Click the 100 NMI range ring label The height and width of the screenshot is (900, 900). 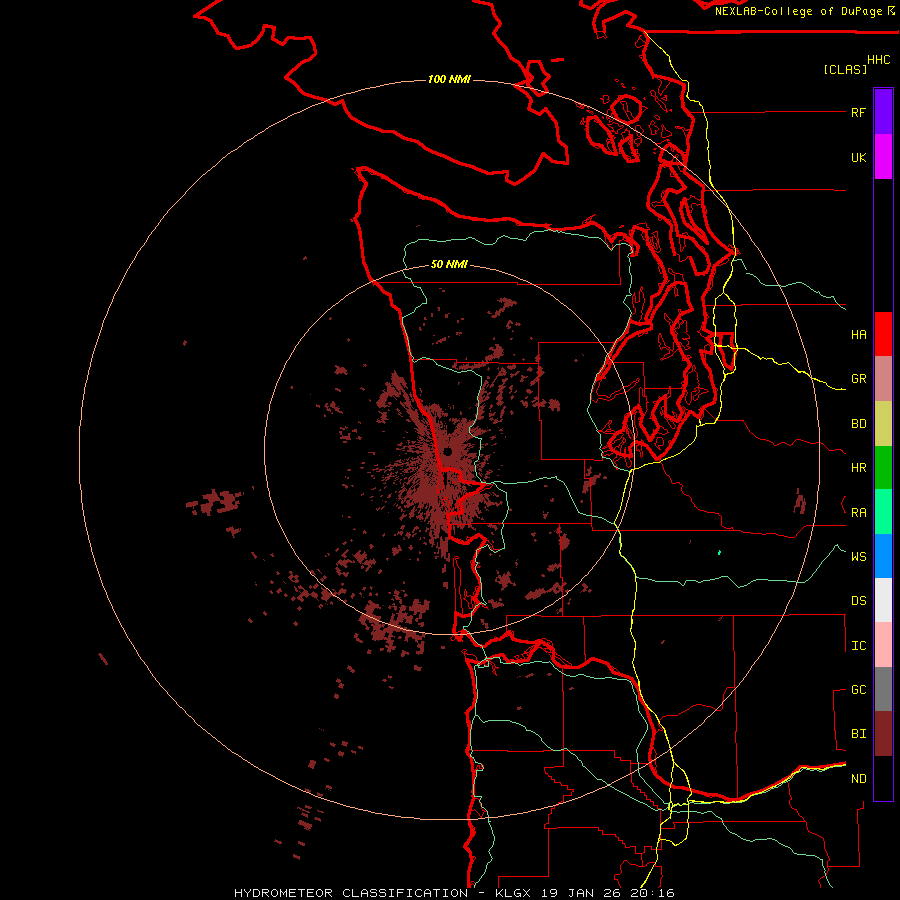click(449, 79)
